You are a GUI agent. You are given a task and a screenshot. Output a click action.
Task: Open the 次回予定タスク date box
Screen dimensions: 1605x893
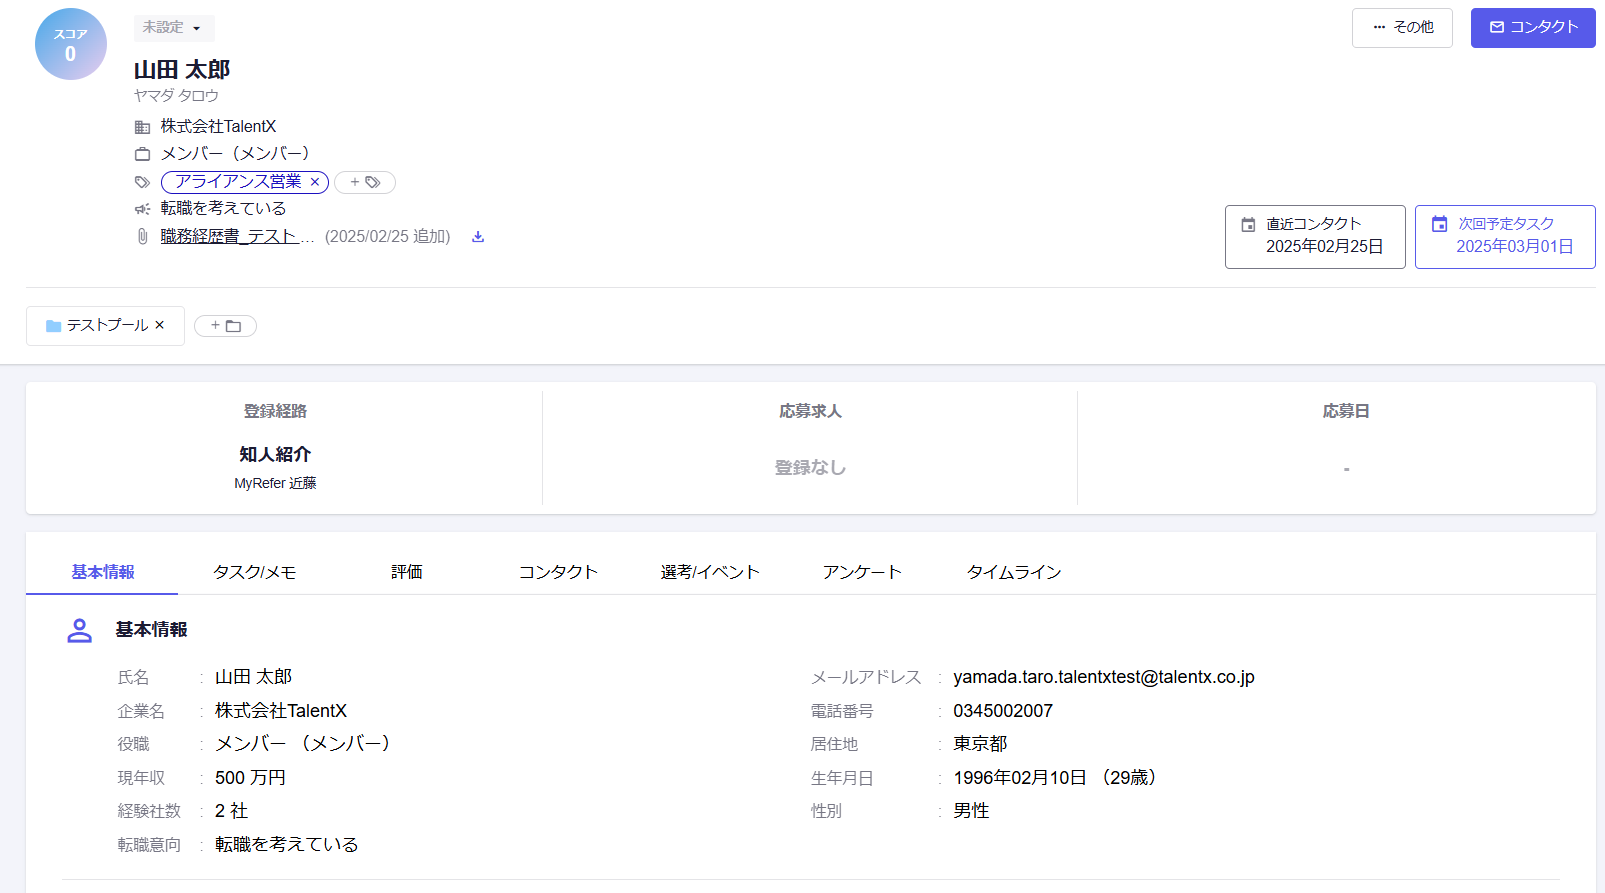1504,237
